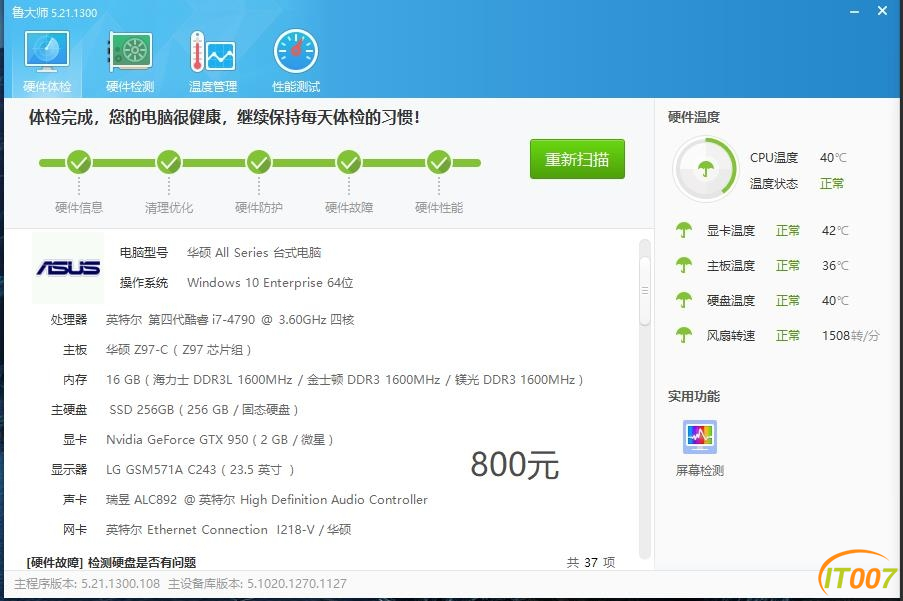The width and height of the screenshot is (903, 601).
Task: Click the 主设备库版本 5.1020.1270.1127 status text
Action: click(x=257, y=584)
